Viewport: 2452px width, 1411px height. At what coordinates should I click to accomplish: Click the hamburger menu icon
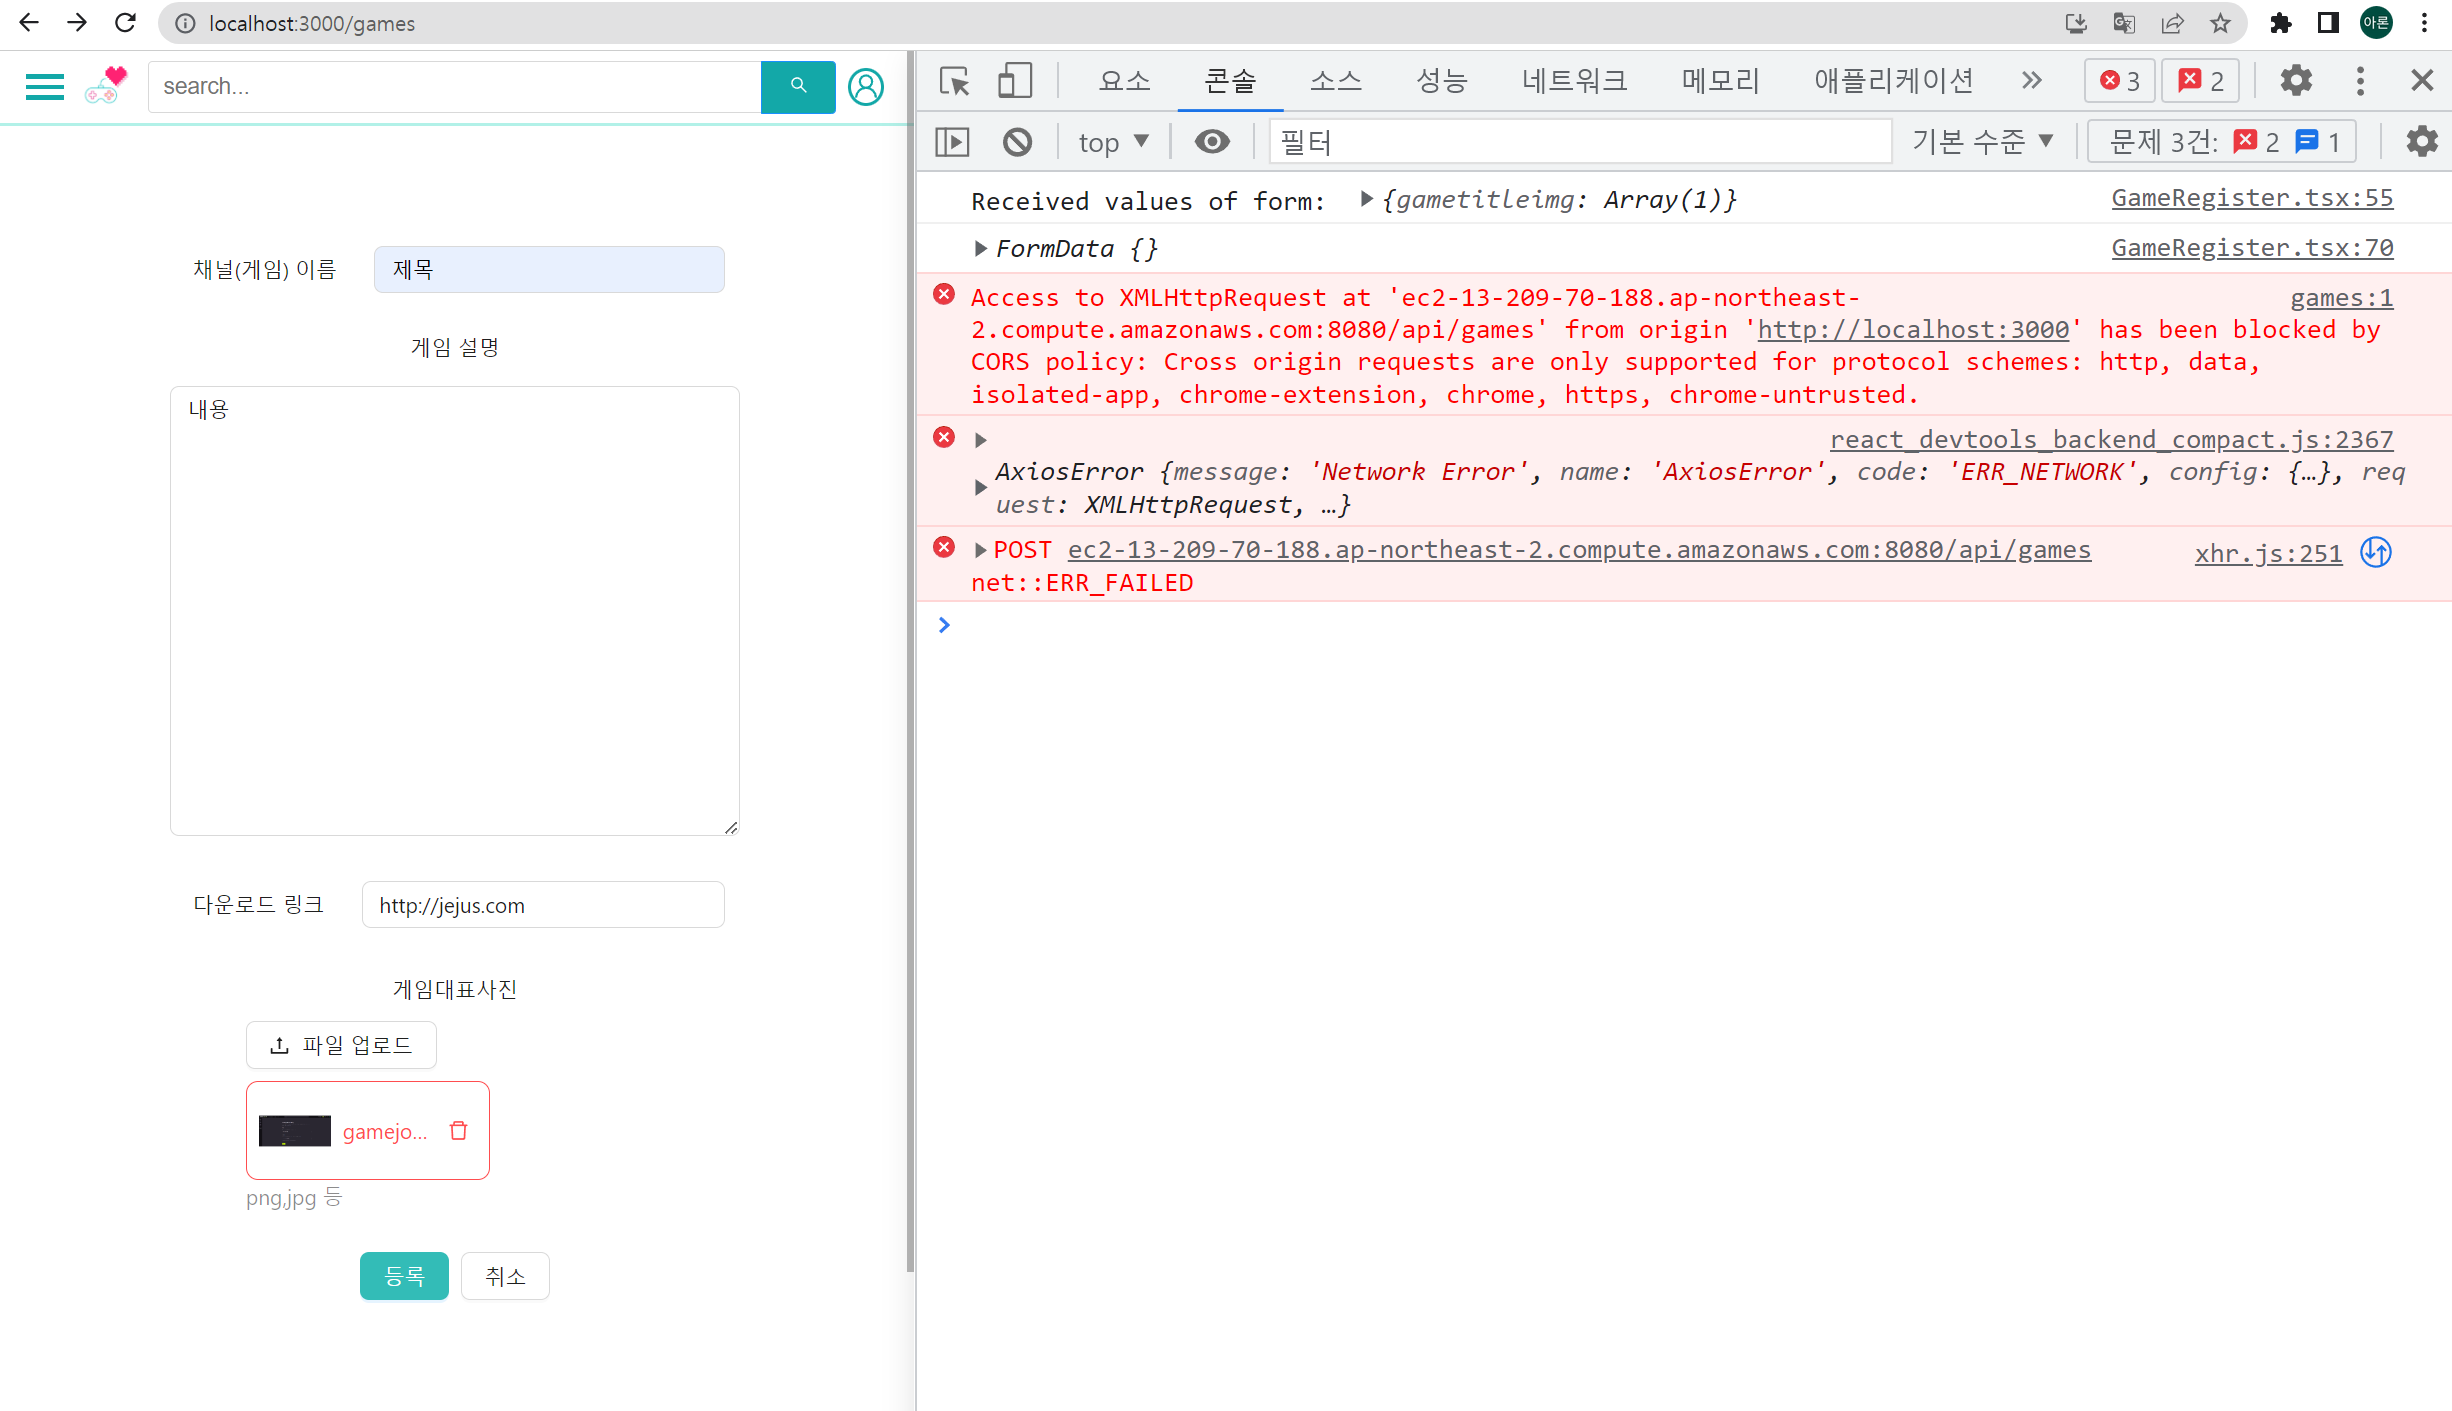click(x=44, y=87)
